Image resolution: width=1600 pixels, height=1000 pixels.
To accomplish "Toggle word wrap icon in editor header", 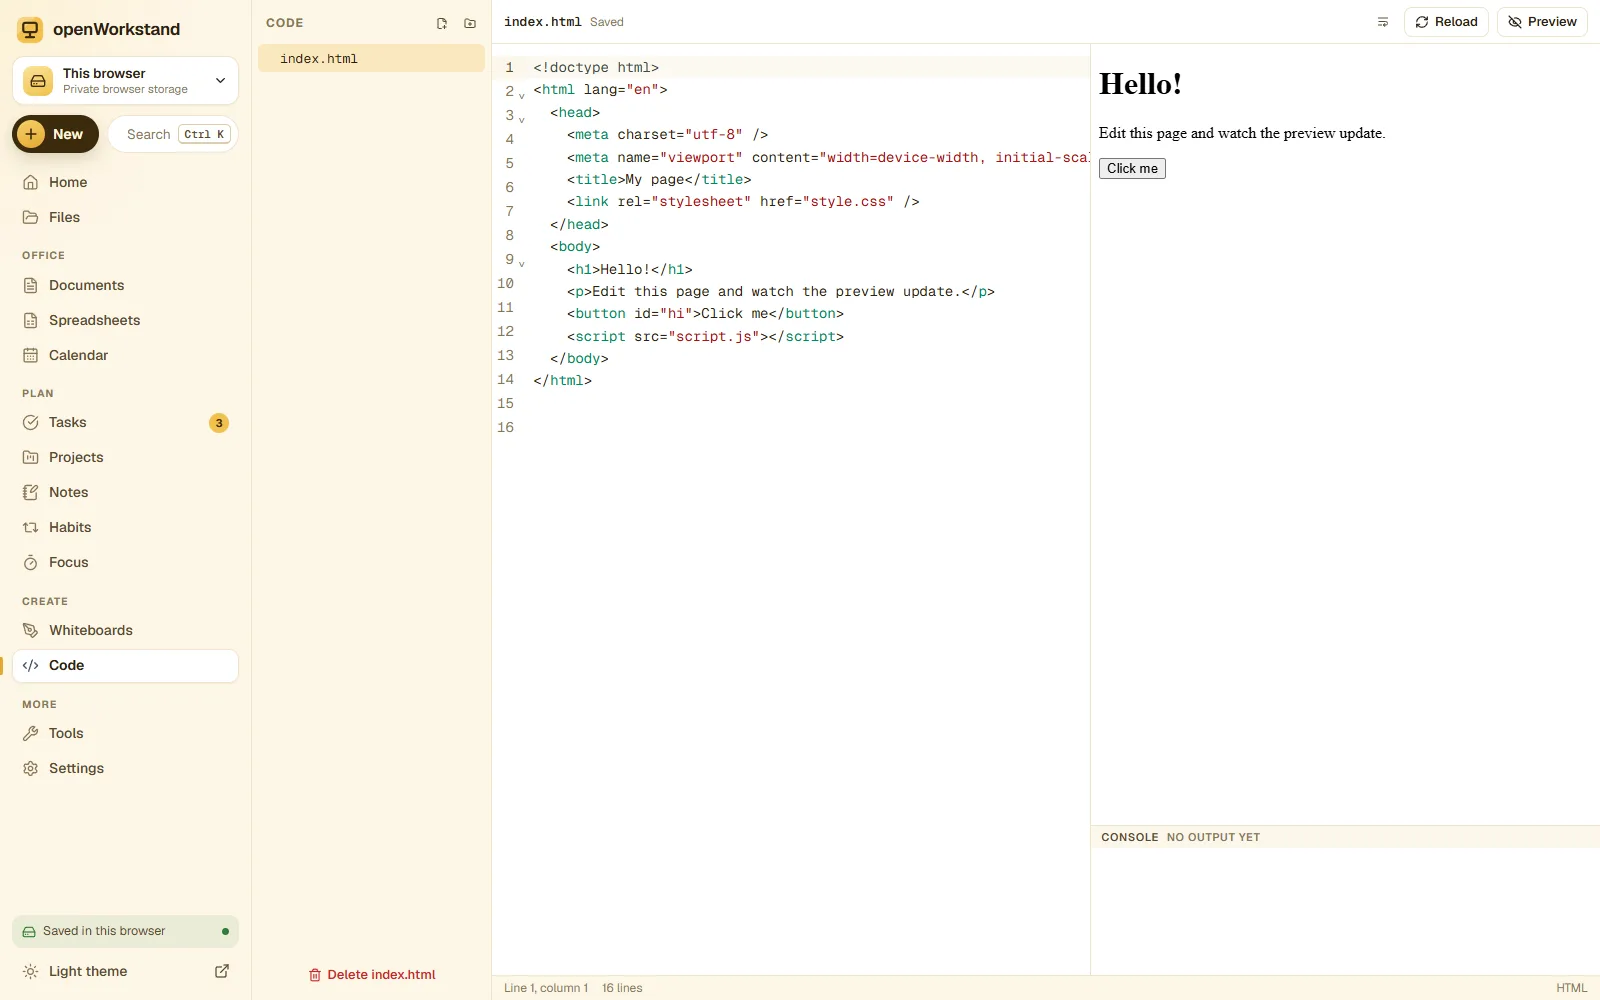I will pyautogui.click(x=1383, y=22).
